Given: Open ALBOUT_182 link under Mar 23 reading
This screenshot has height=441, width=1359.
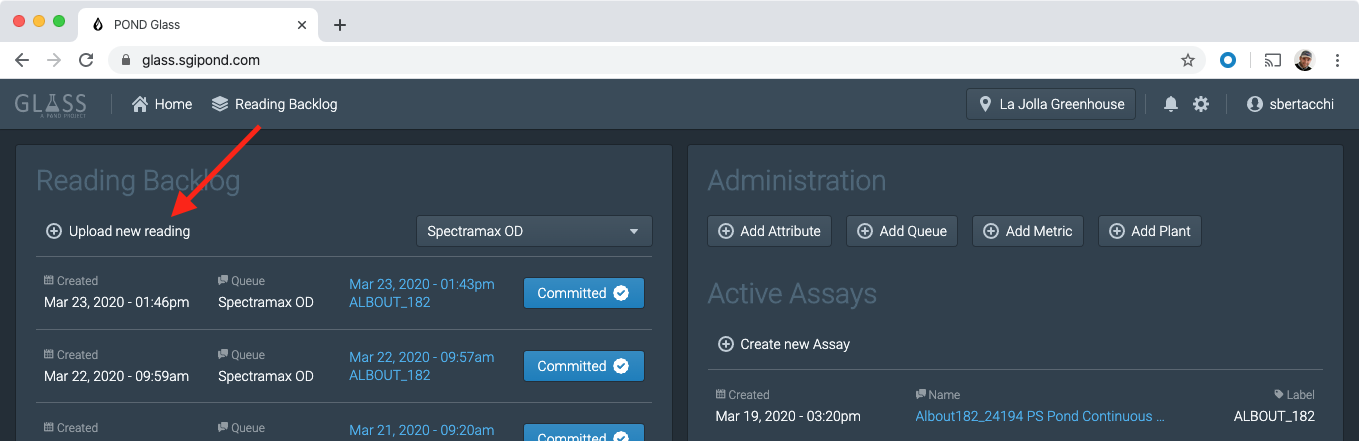Looking at the screenshot, I should tap(390, 302).
